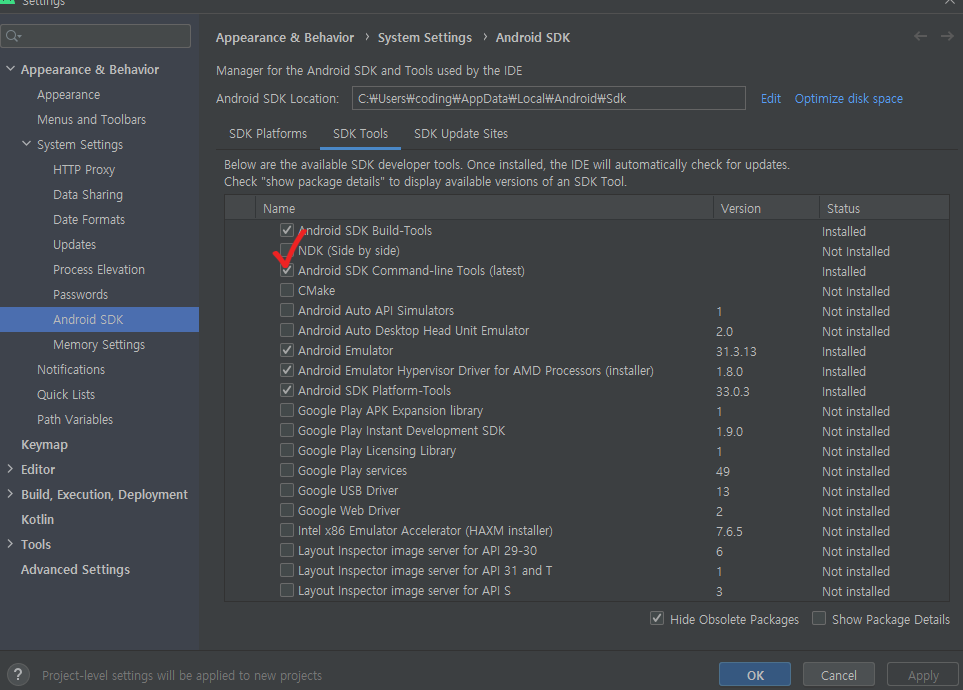Check the CMake checkbox
Viewport: 963px width, 690px height.
pos(287,289)
